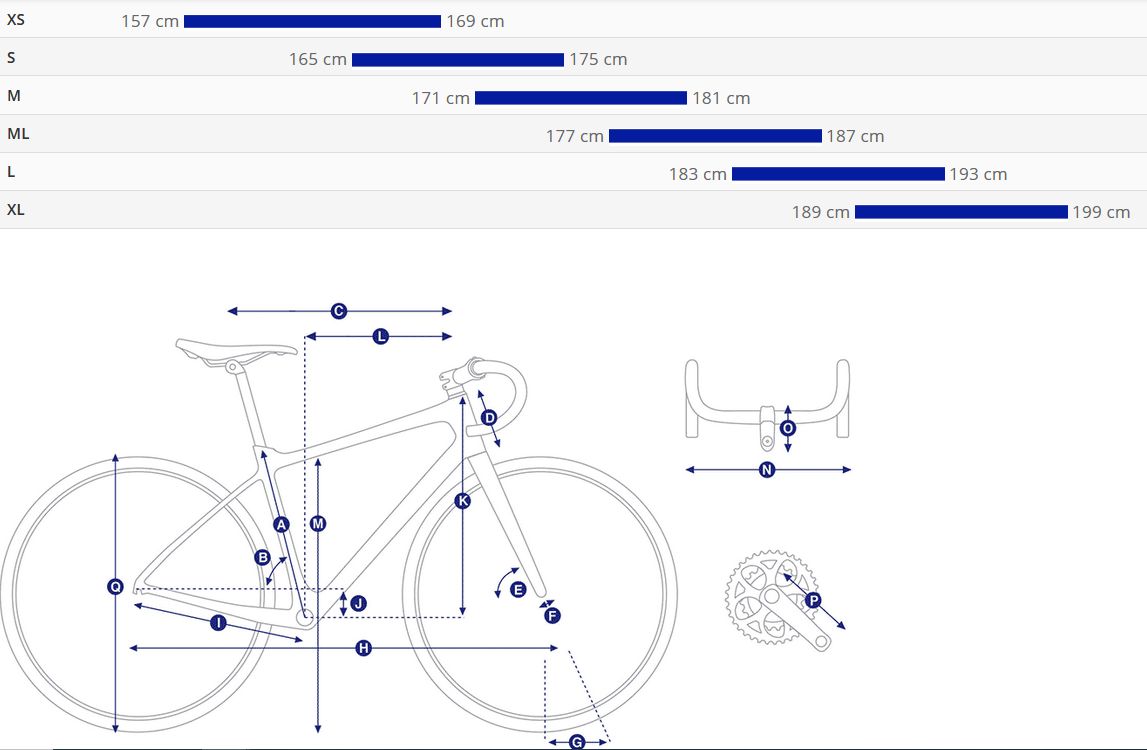Select the I chainstay marker
Screen dimensions: 1147x750
pos(218,623)
